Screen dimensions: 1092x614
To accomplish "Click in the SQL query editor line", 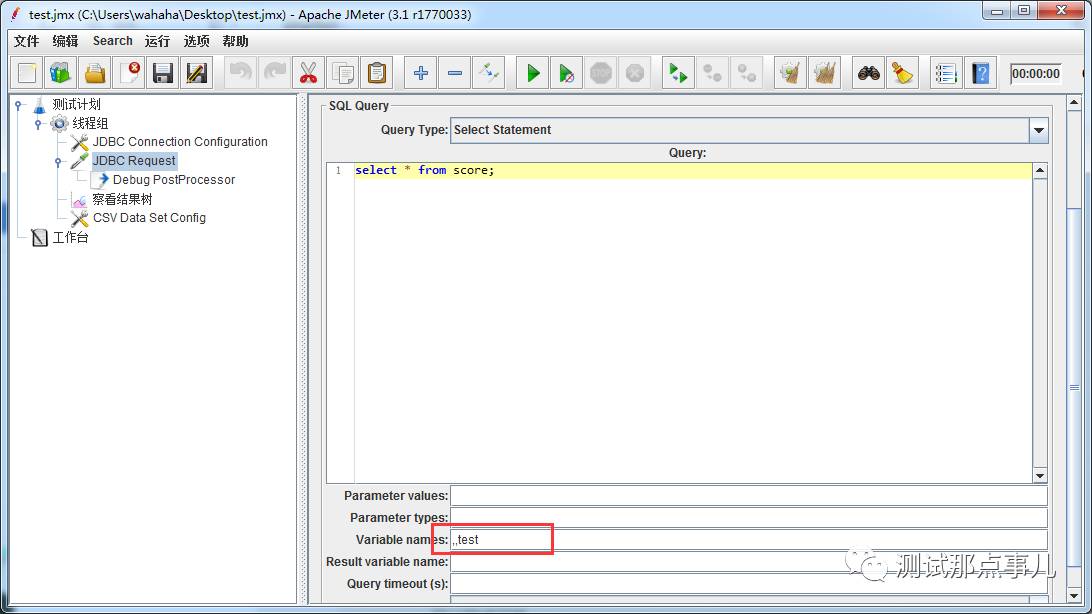I will click(693, 171).
